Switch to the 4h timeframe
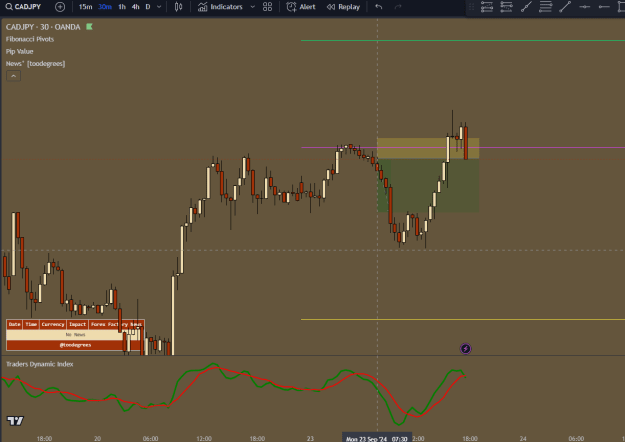Screen dimensions: 625x442 (136, 7)
